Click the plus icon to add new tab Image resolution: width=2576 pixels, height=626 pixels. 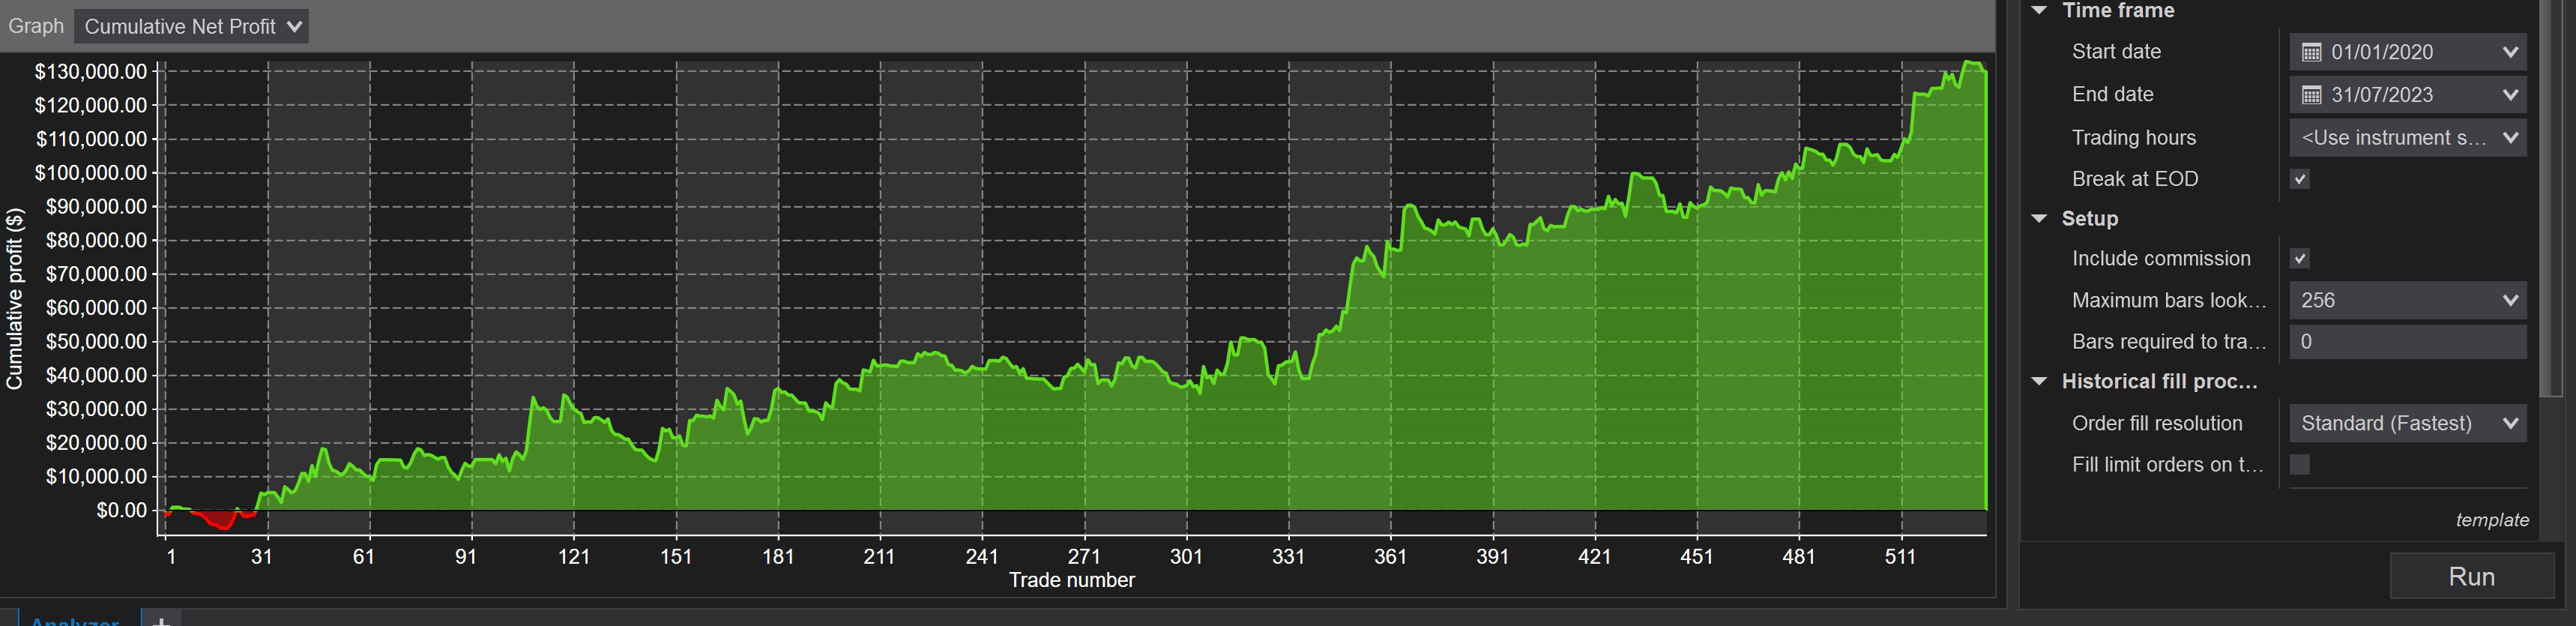click(x=161, y=620)
